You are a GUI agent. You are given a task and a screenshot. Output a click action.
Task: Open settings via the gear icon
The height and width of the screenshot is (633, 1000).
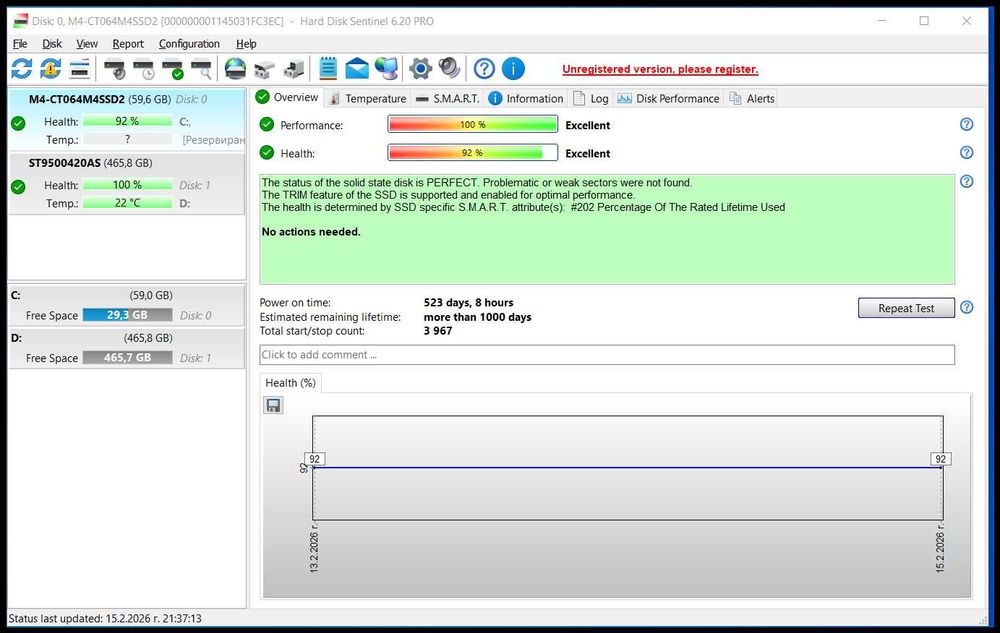click(420, 69)
